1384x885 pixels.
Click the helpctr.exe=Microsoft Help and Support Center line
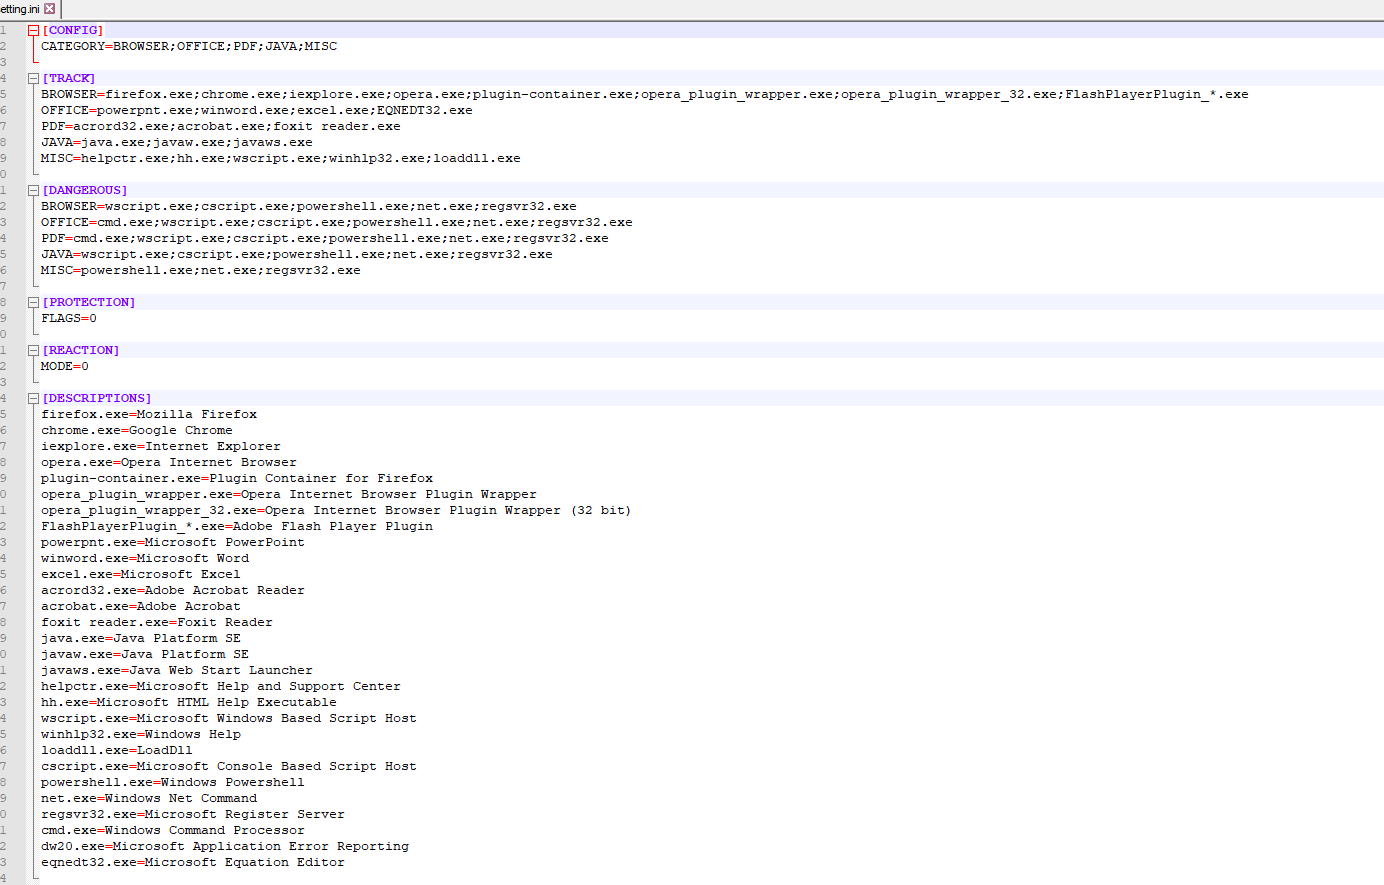click(221, 686)
